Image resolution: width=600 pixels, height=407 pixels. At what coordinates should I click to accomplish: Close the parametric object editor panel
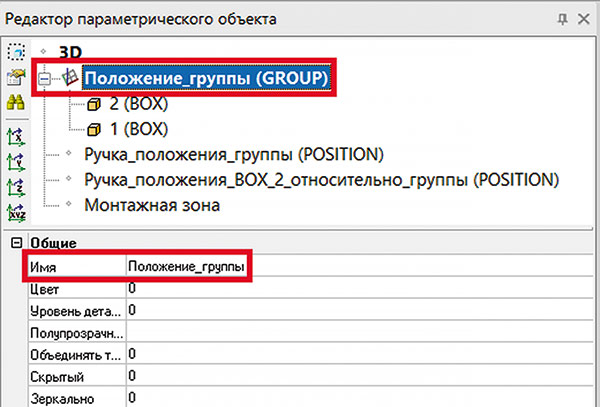click(584, 19)
